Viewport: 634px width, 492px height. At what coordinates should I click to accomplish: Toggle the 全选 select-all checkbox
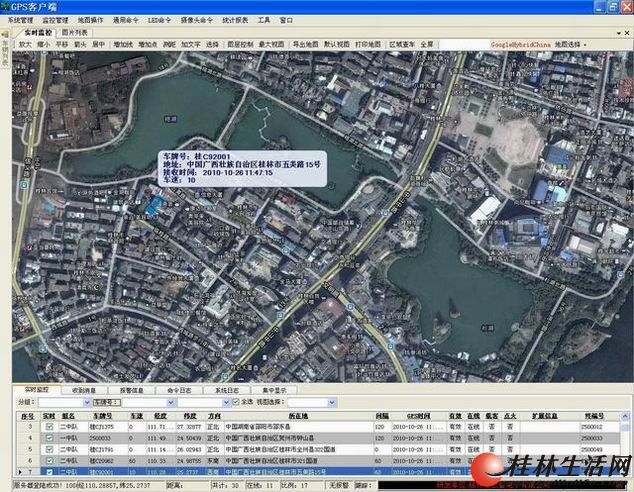236,402
